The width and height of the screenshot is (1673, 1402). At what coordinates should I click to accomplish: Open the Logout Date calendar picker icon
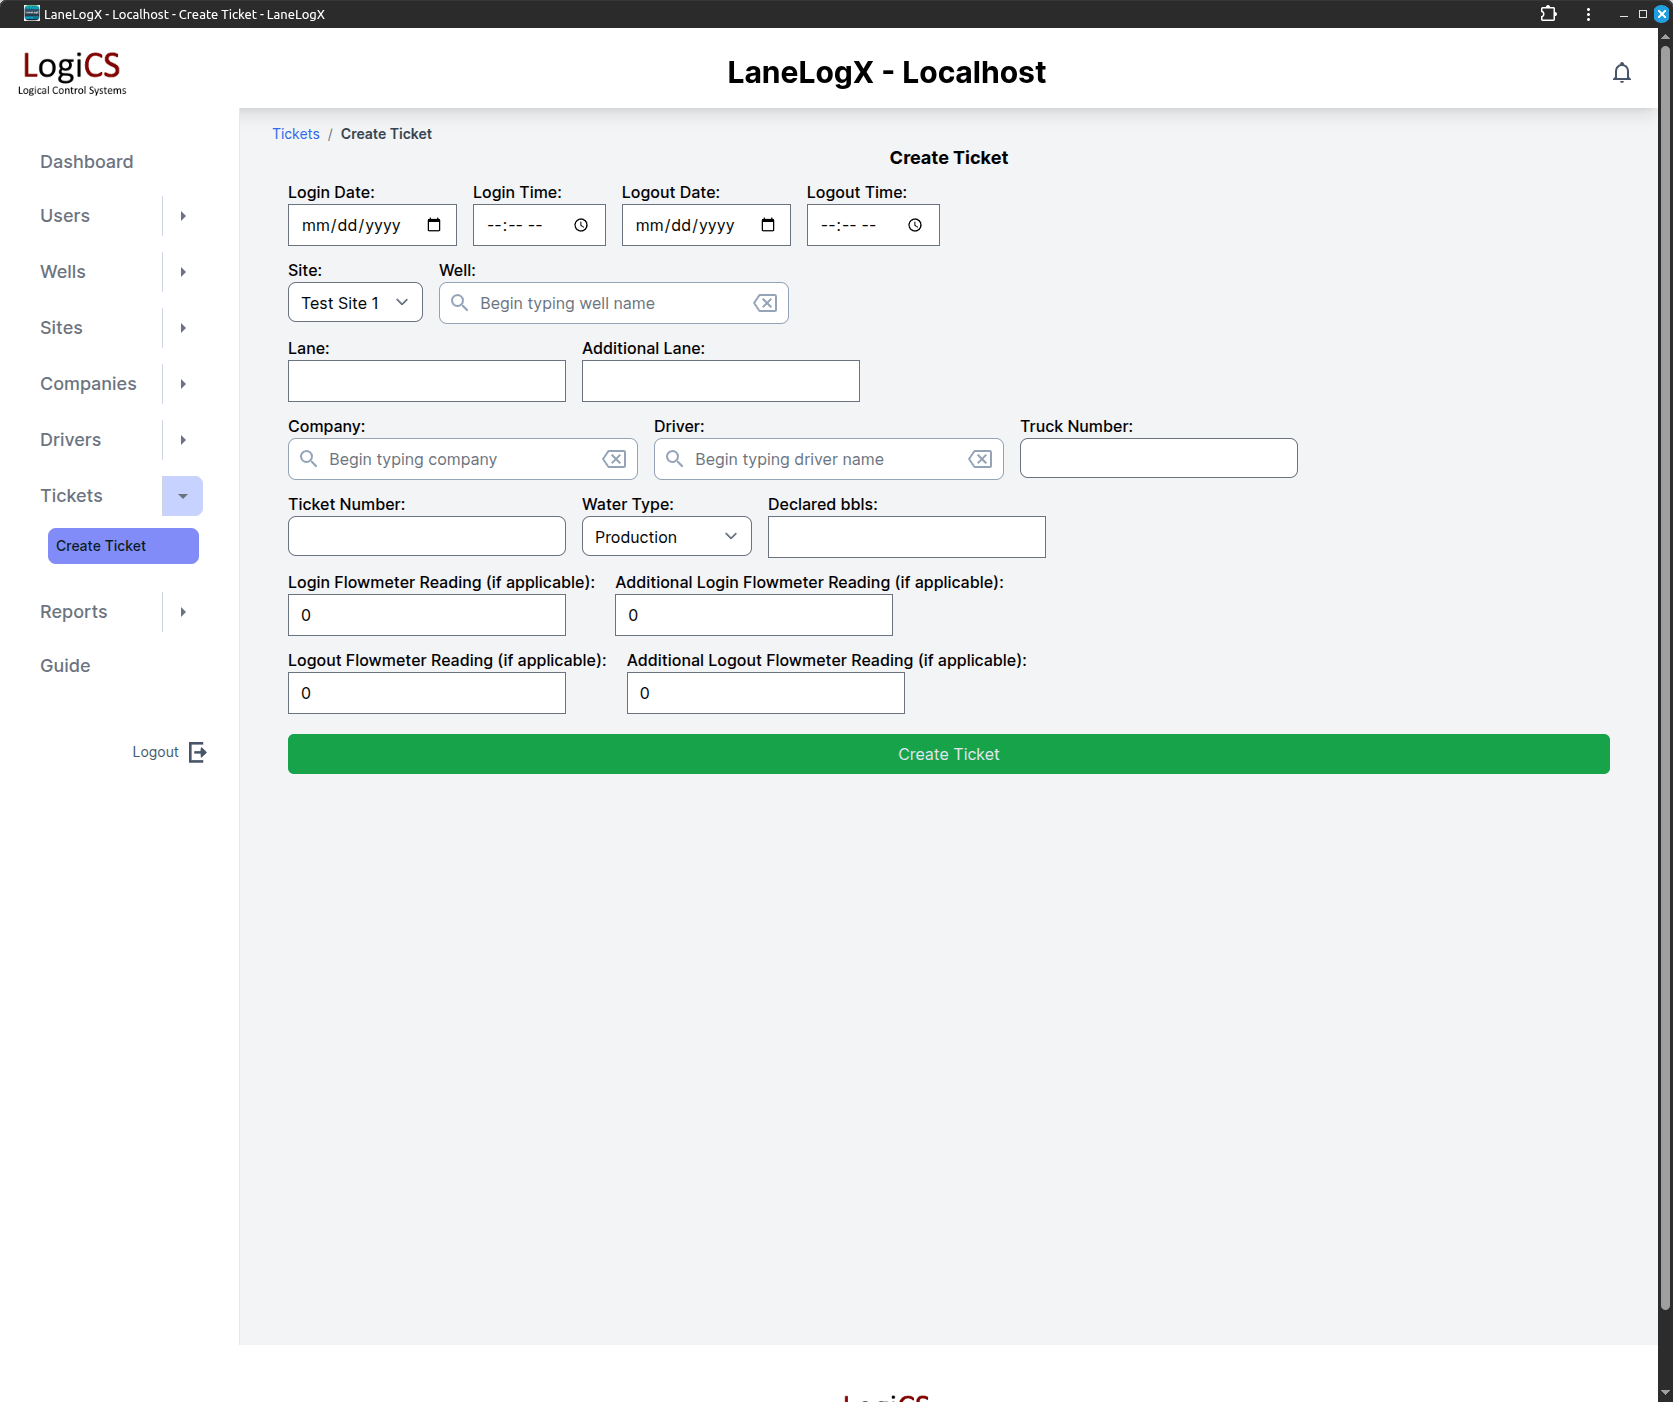tap(768, 225)
